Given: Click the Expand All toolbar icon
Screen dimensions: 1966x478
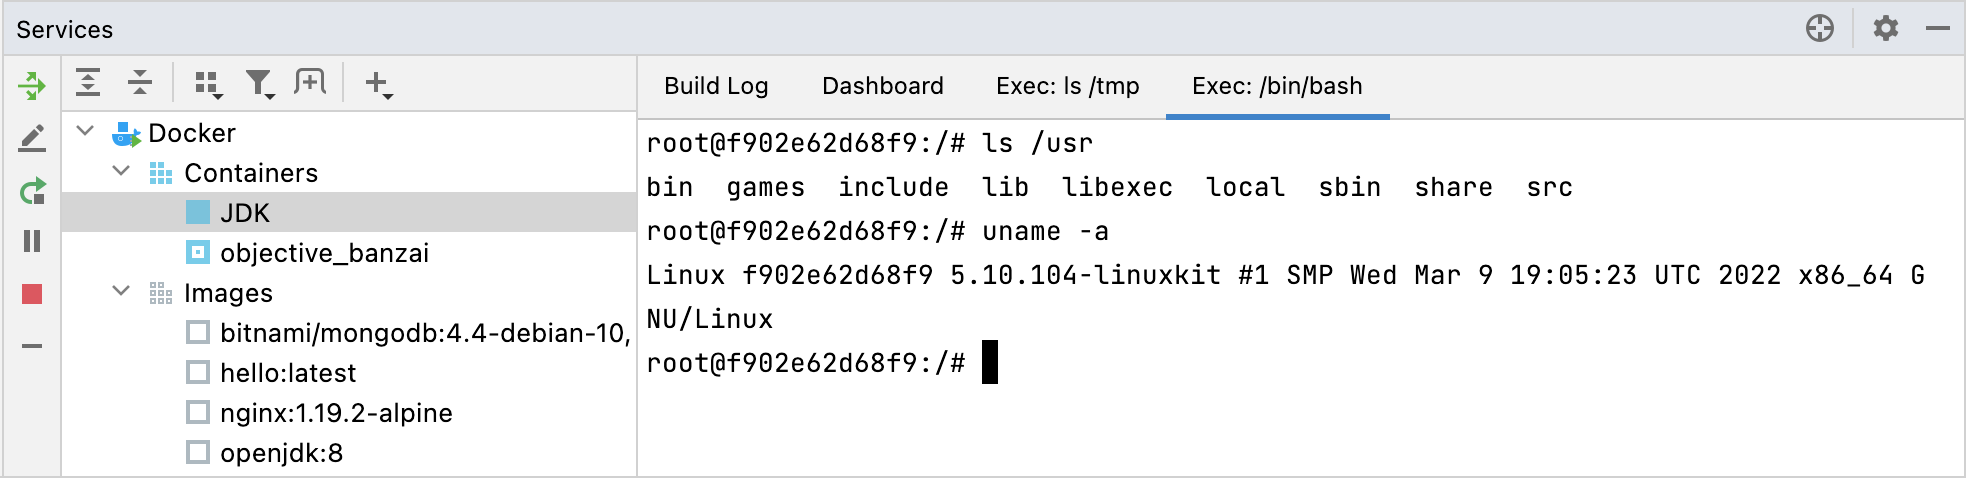Looking at the screenshot, I should pyautogui.click(x=88, y=83).
